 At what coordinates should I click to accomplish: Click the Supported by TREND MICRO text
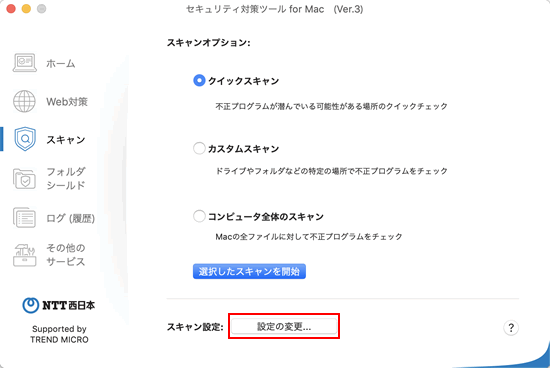[59, 334]
